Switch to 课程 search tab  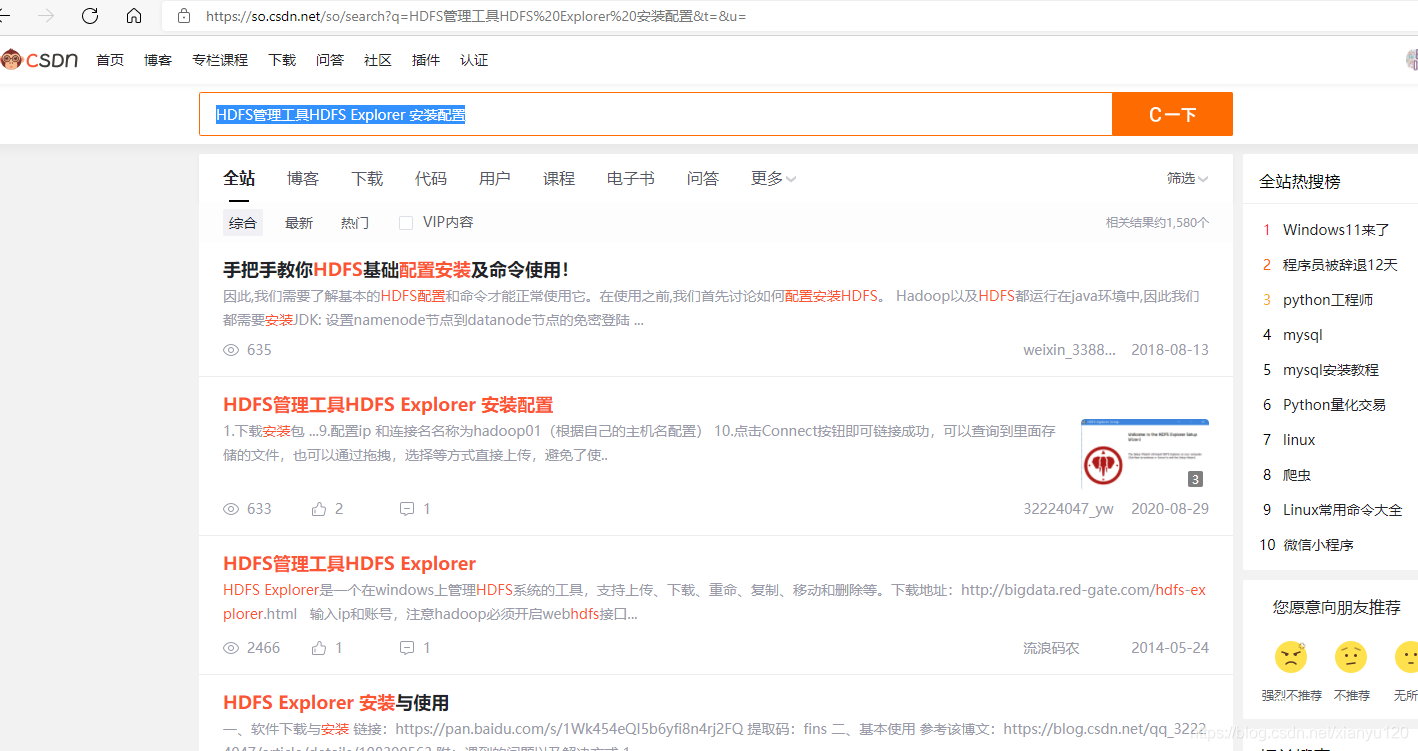click(x=559, y=178)
